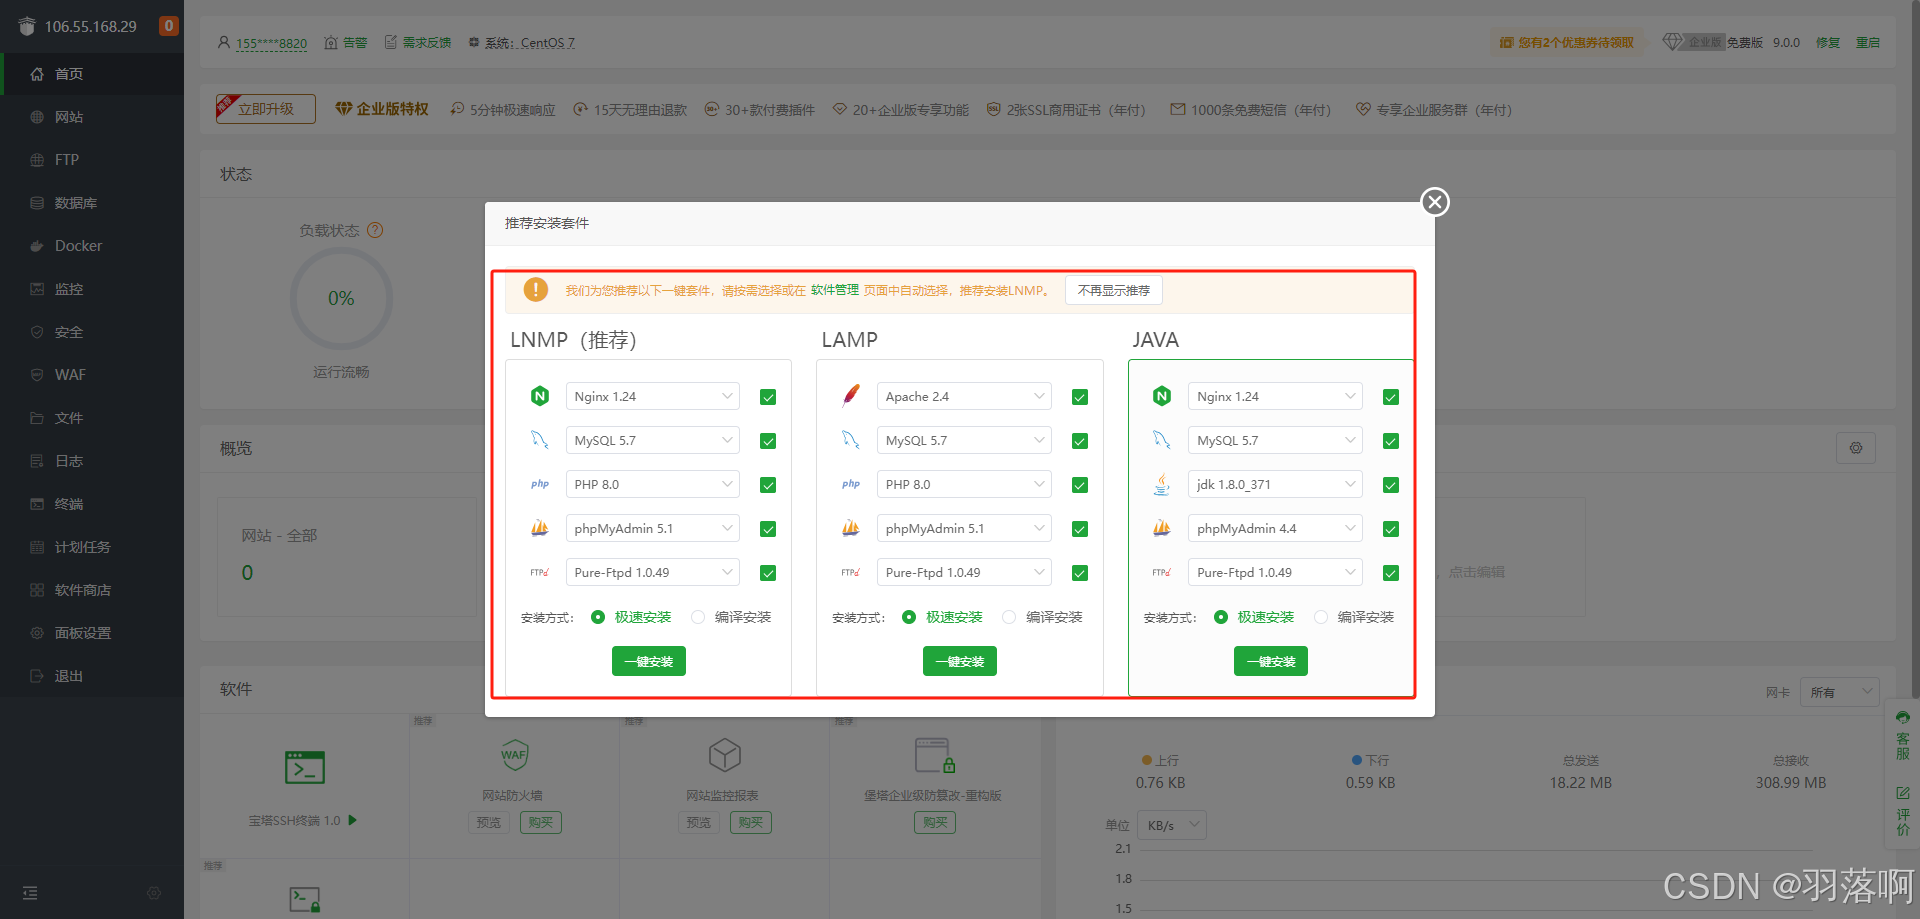The image size is (1920, 919).
Task: Select 极速安装 radio in JAVA column
Action: click(x=1221, y=617)
